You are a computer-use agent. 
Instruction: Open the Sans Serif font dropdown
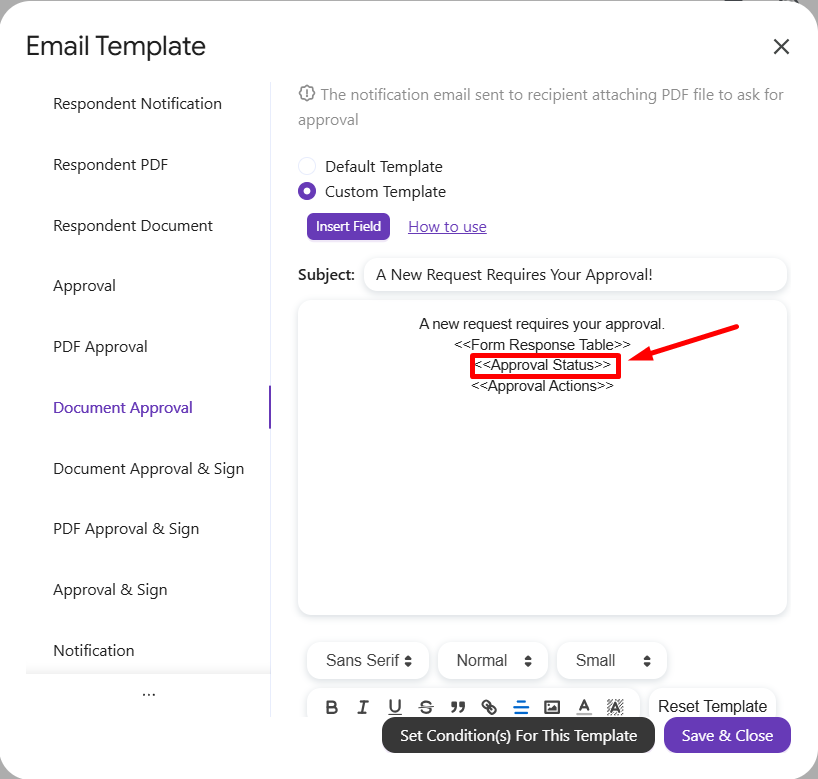368,661
